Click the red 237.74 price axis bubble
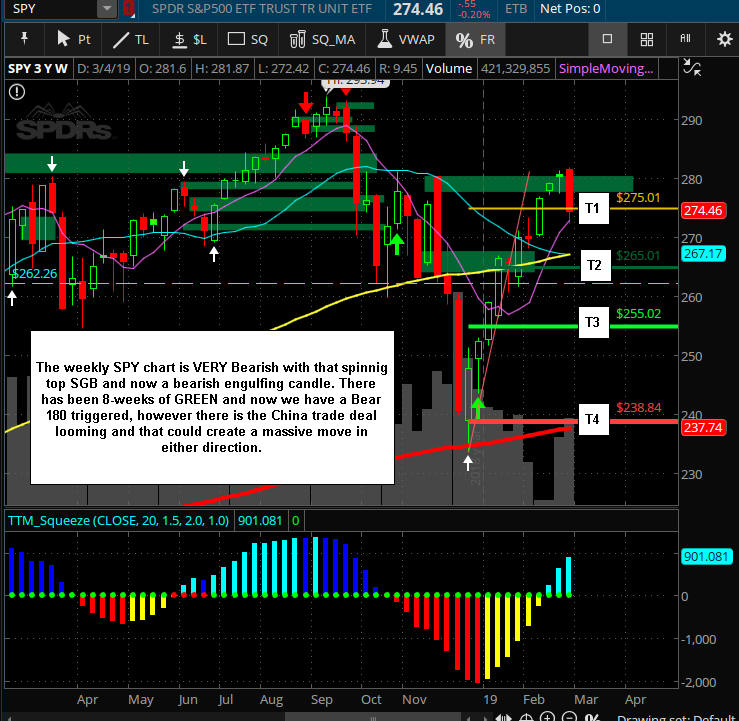Screen dimensions: 739x721 [703, 428]
